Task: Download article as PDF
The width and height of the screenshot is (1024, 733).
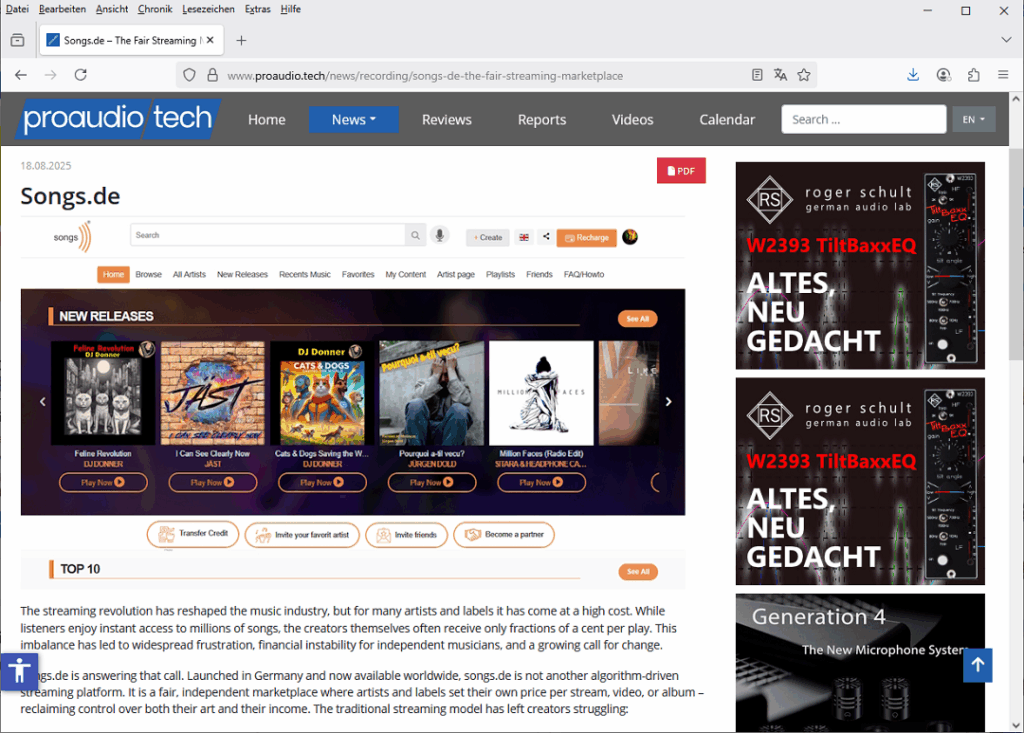Action: pos(681,171)
